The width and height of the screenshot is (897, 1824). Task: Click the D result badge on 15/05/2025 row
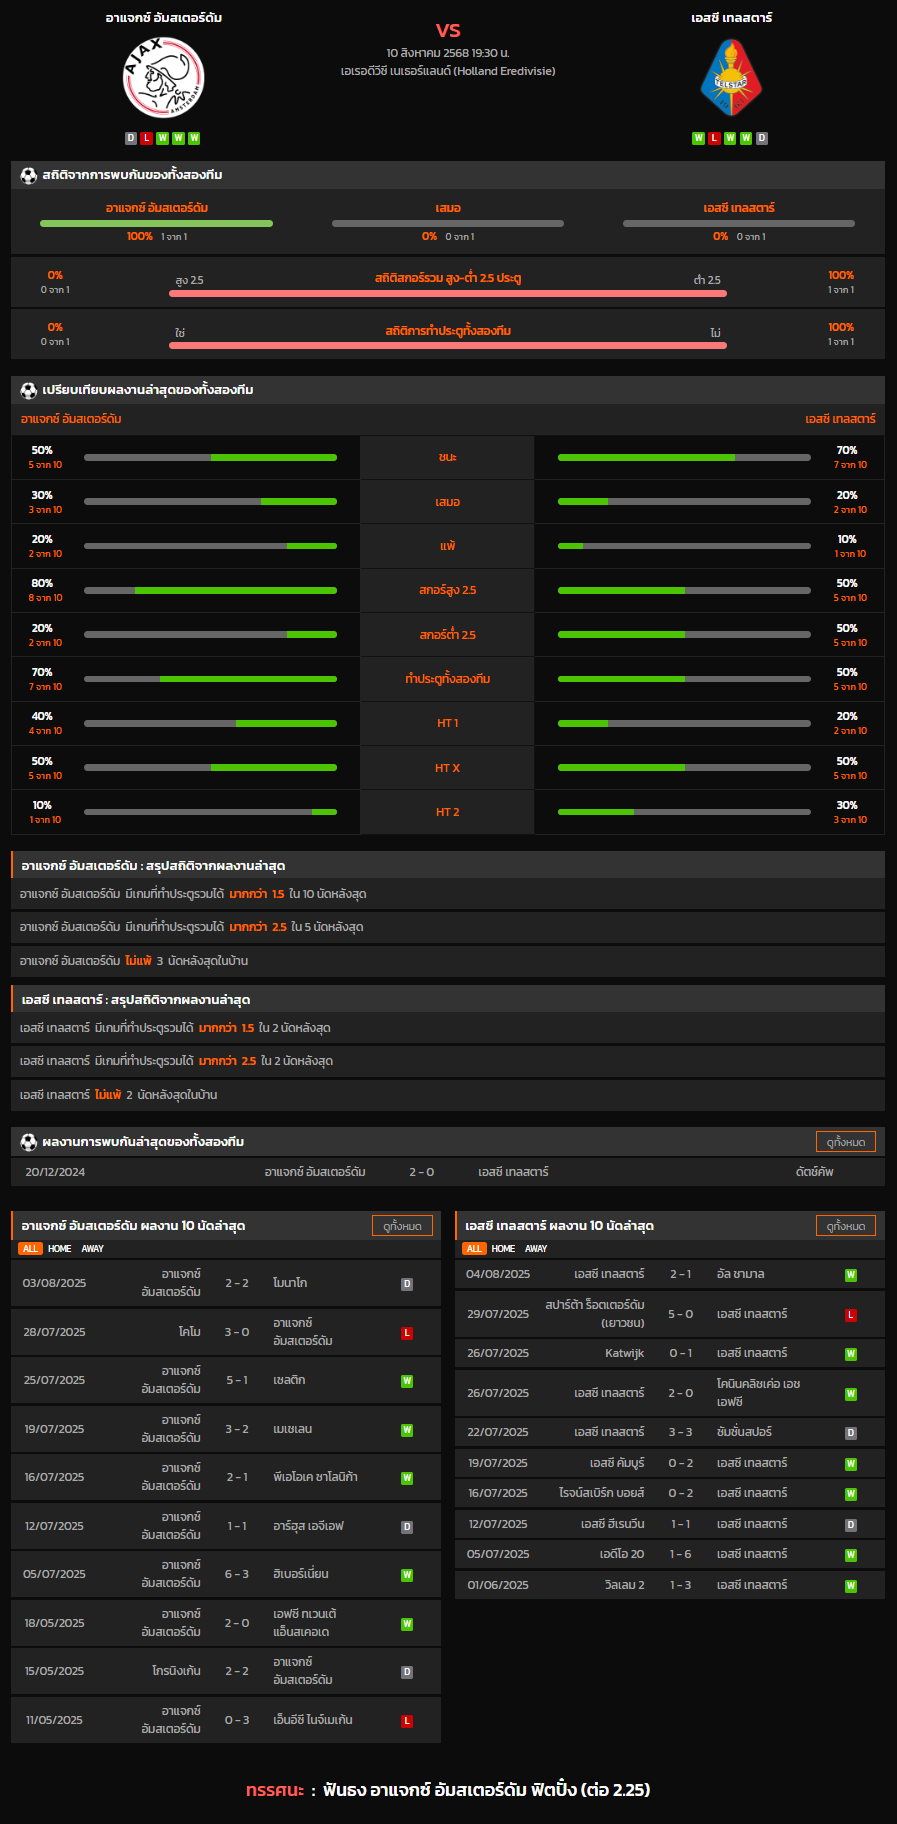click(407, 1672)
